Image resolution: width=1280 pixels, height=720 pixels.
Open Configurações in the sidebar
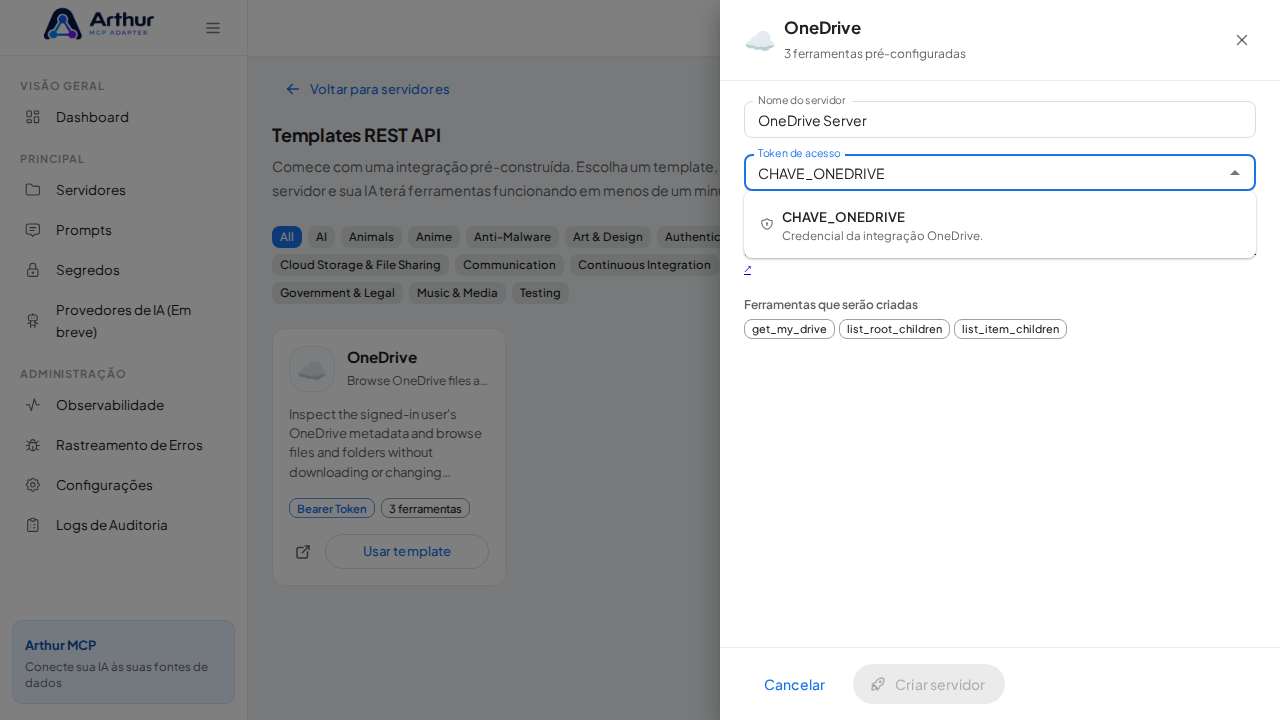tap(124, 485)
